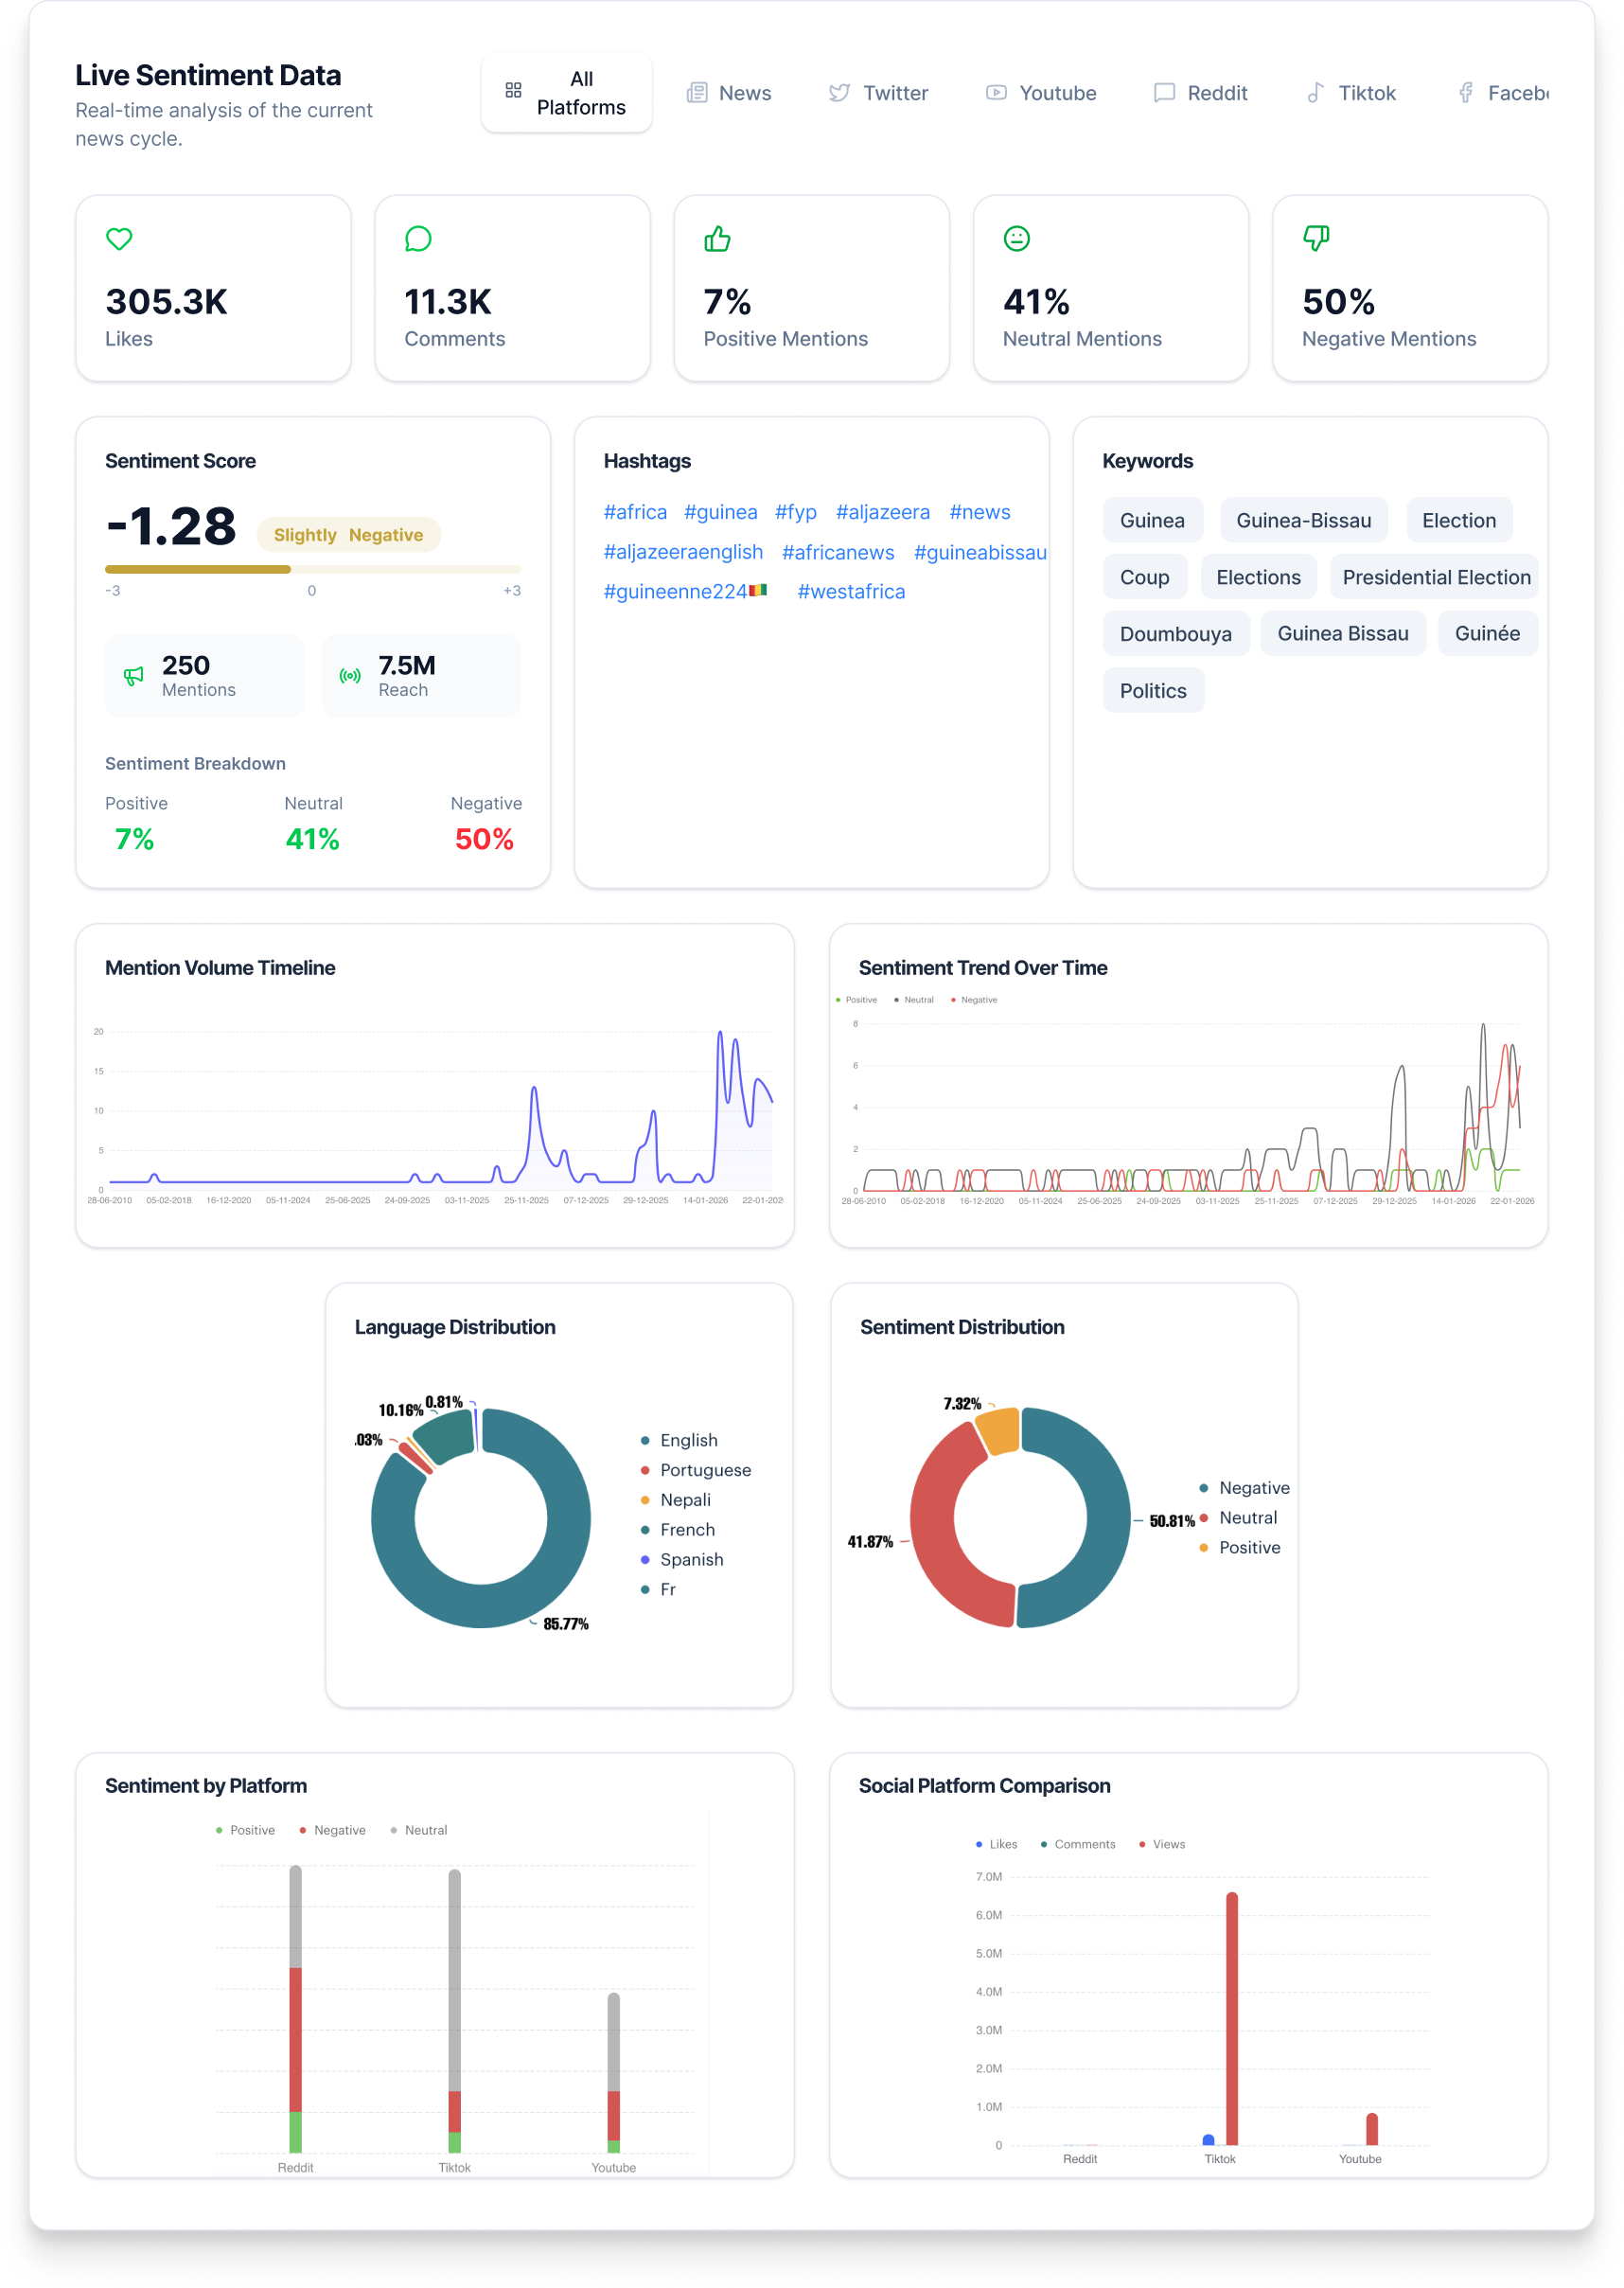This screenshot has height=2288, width=1624.
Task: Click the sentiment score progress bar
Action: pyautogui.click(x=312, y=569)
